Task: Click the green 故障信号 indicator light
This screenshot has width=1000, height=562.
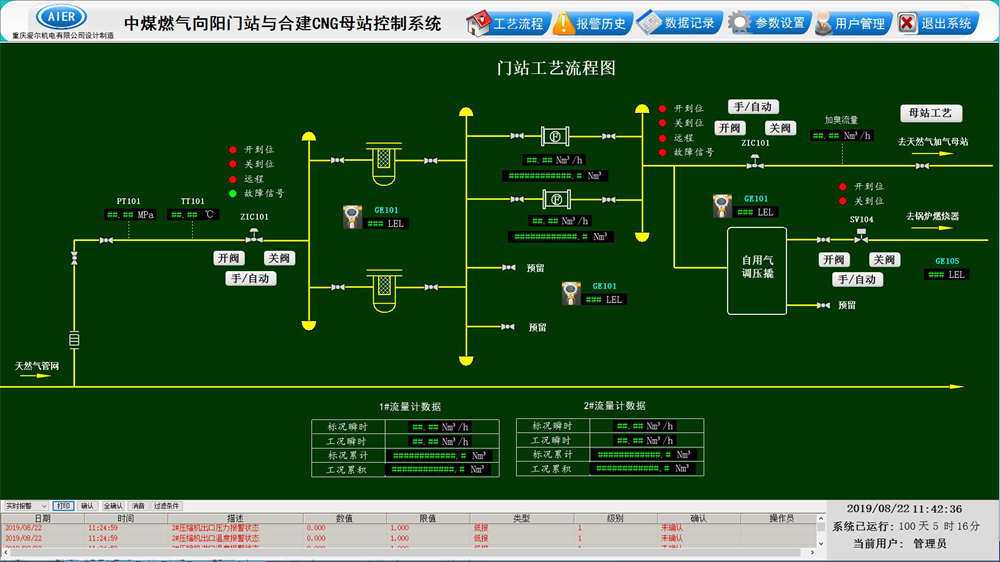Action: coord(233,193)
